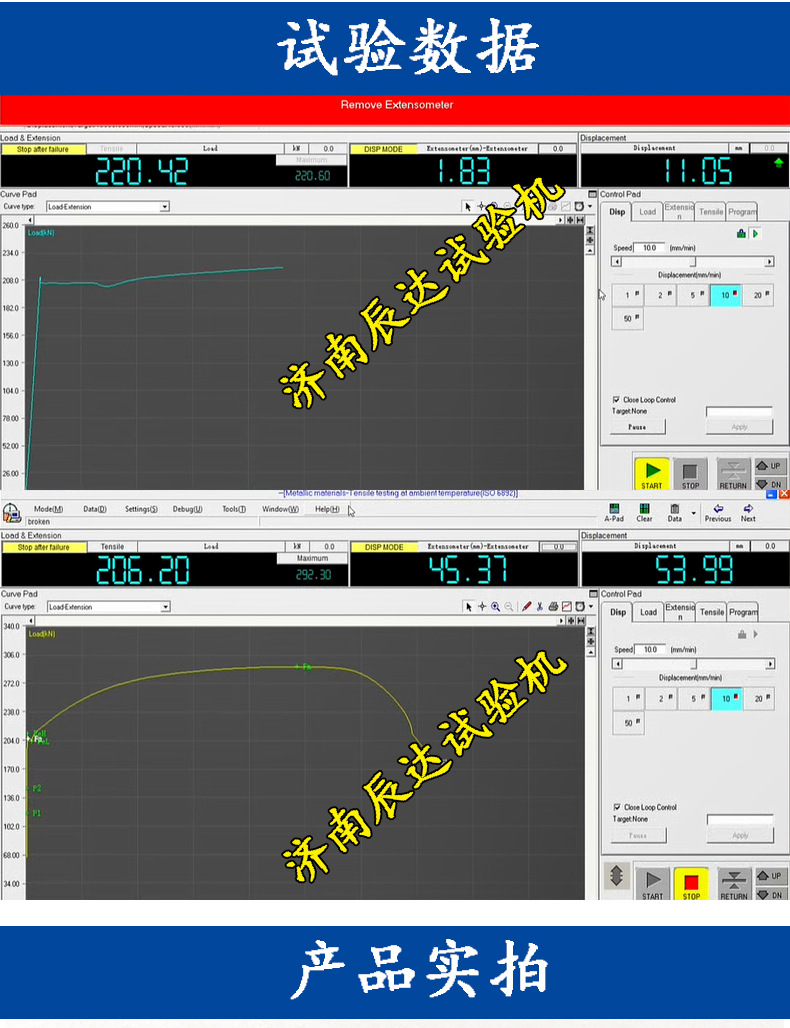The height and width of the screenshot is (1028, 790).
Task: Click STOP button in upper window
Action: click(x=690, y=474)
